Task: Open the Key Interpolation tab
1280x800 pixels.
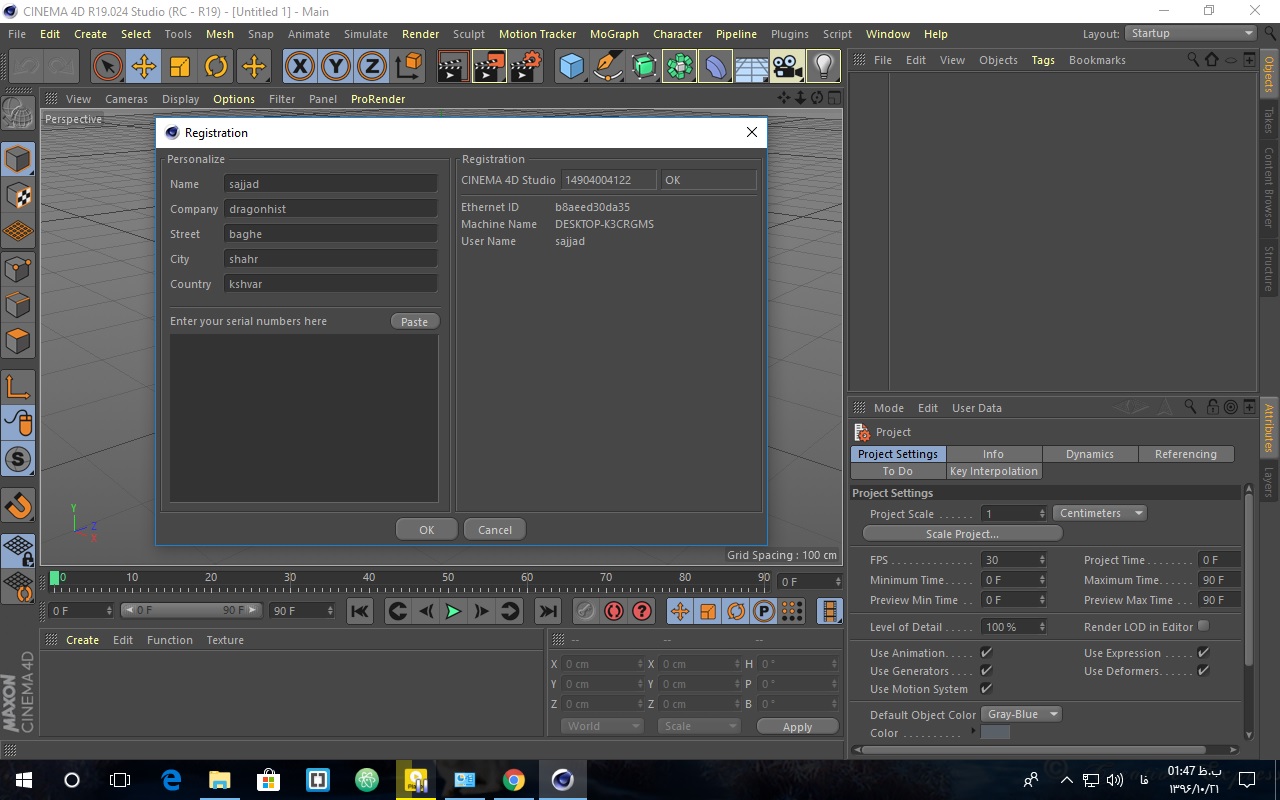Action: (994, 471)
